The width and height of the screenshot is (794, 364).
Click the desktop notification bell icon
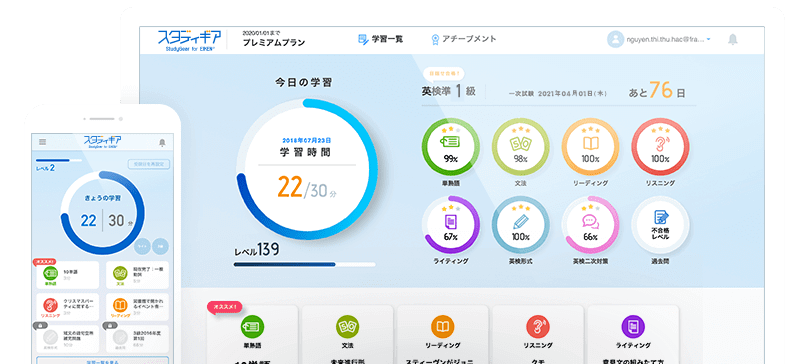732,39
